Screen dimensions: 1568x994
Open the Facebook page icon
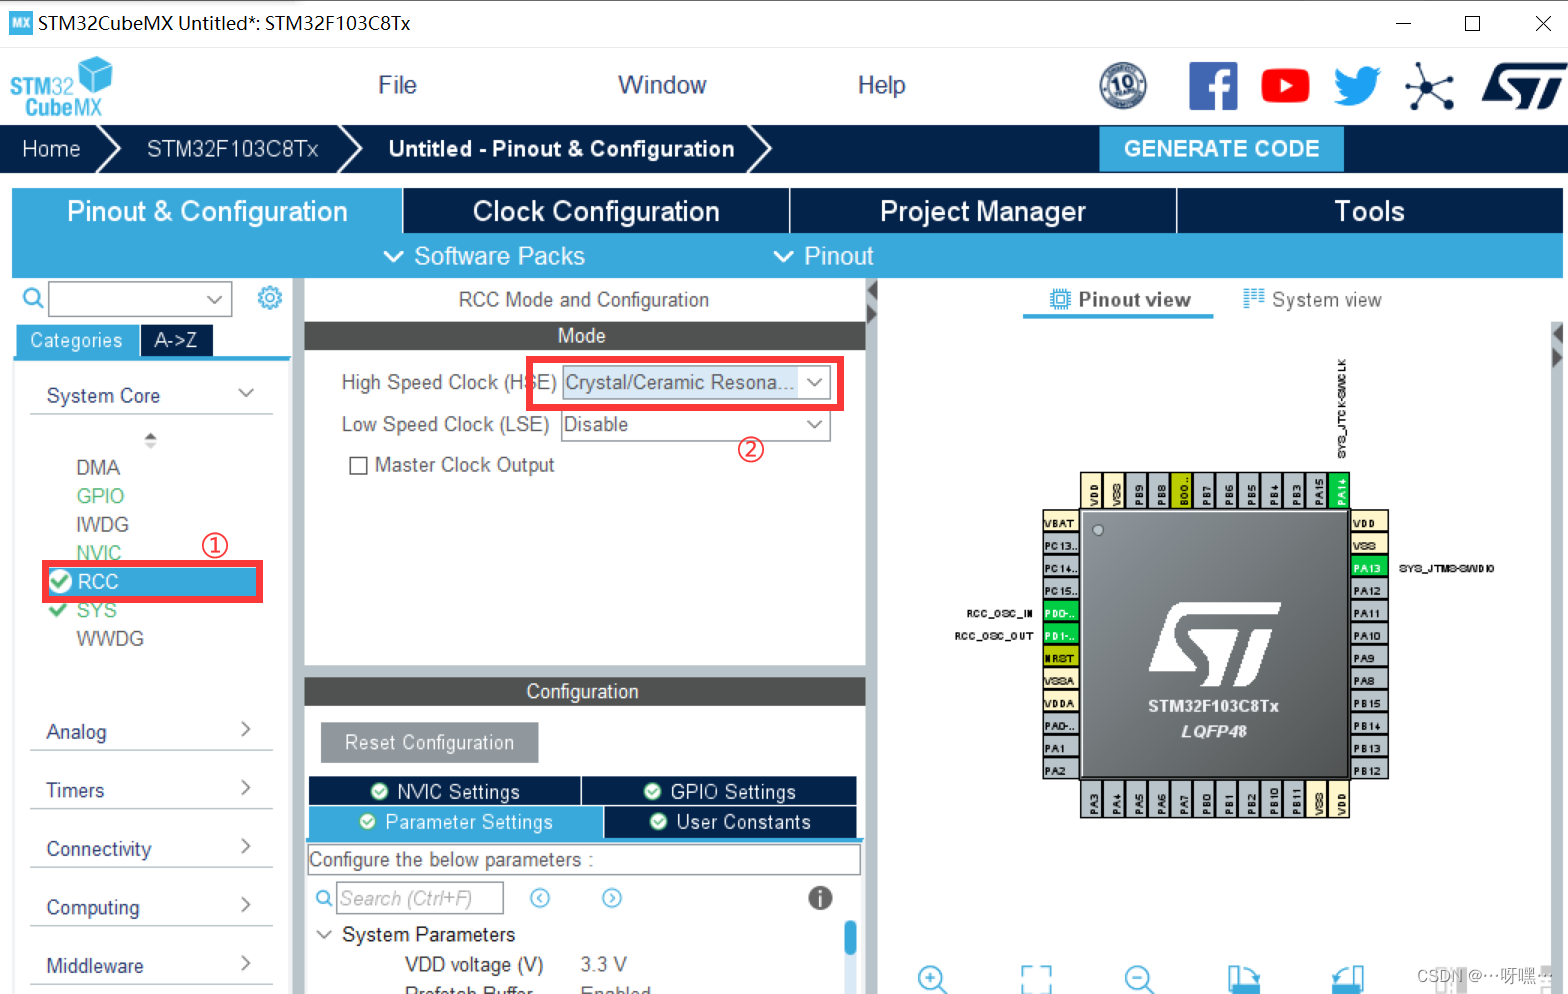[1213, 86]
